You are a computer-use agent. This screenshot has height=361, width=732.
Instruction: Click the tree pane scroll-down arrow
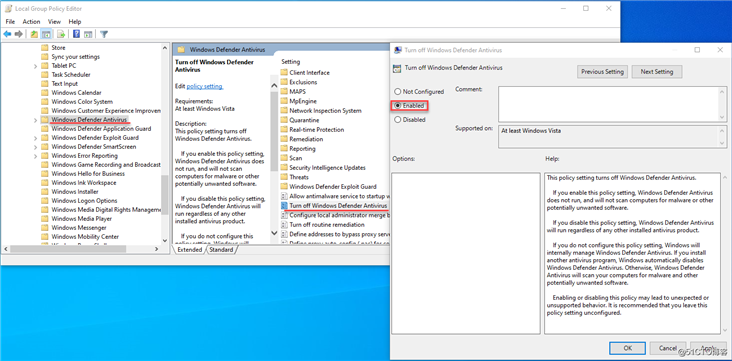click(164, 240)
